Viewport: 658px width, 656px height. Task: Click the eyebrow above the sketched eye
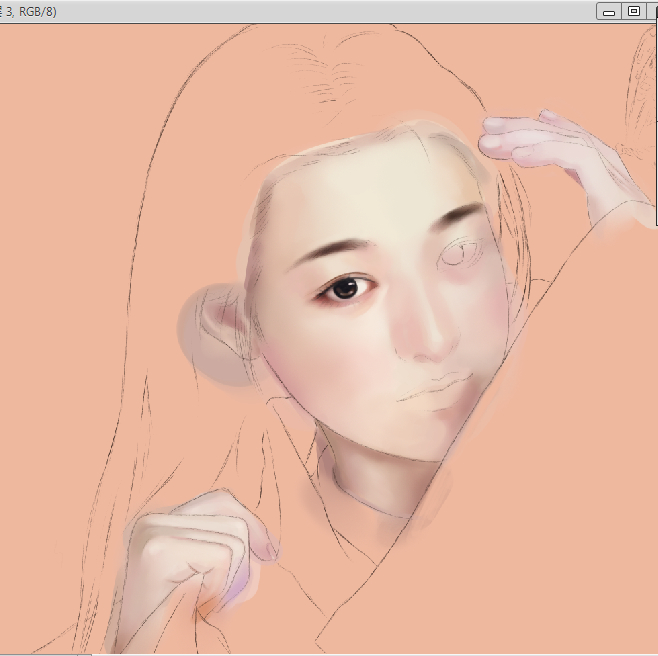462,214
